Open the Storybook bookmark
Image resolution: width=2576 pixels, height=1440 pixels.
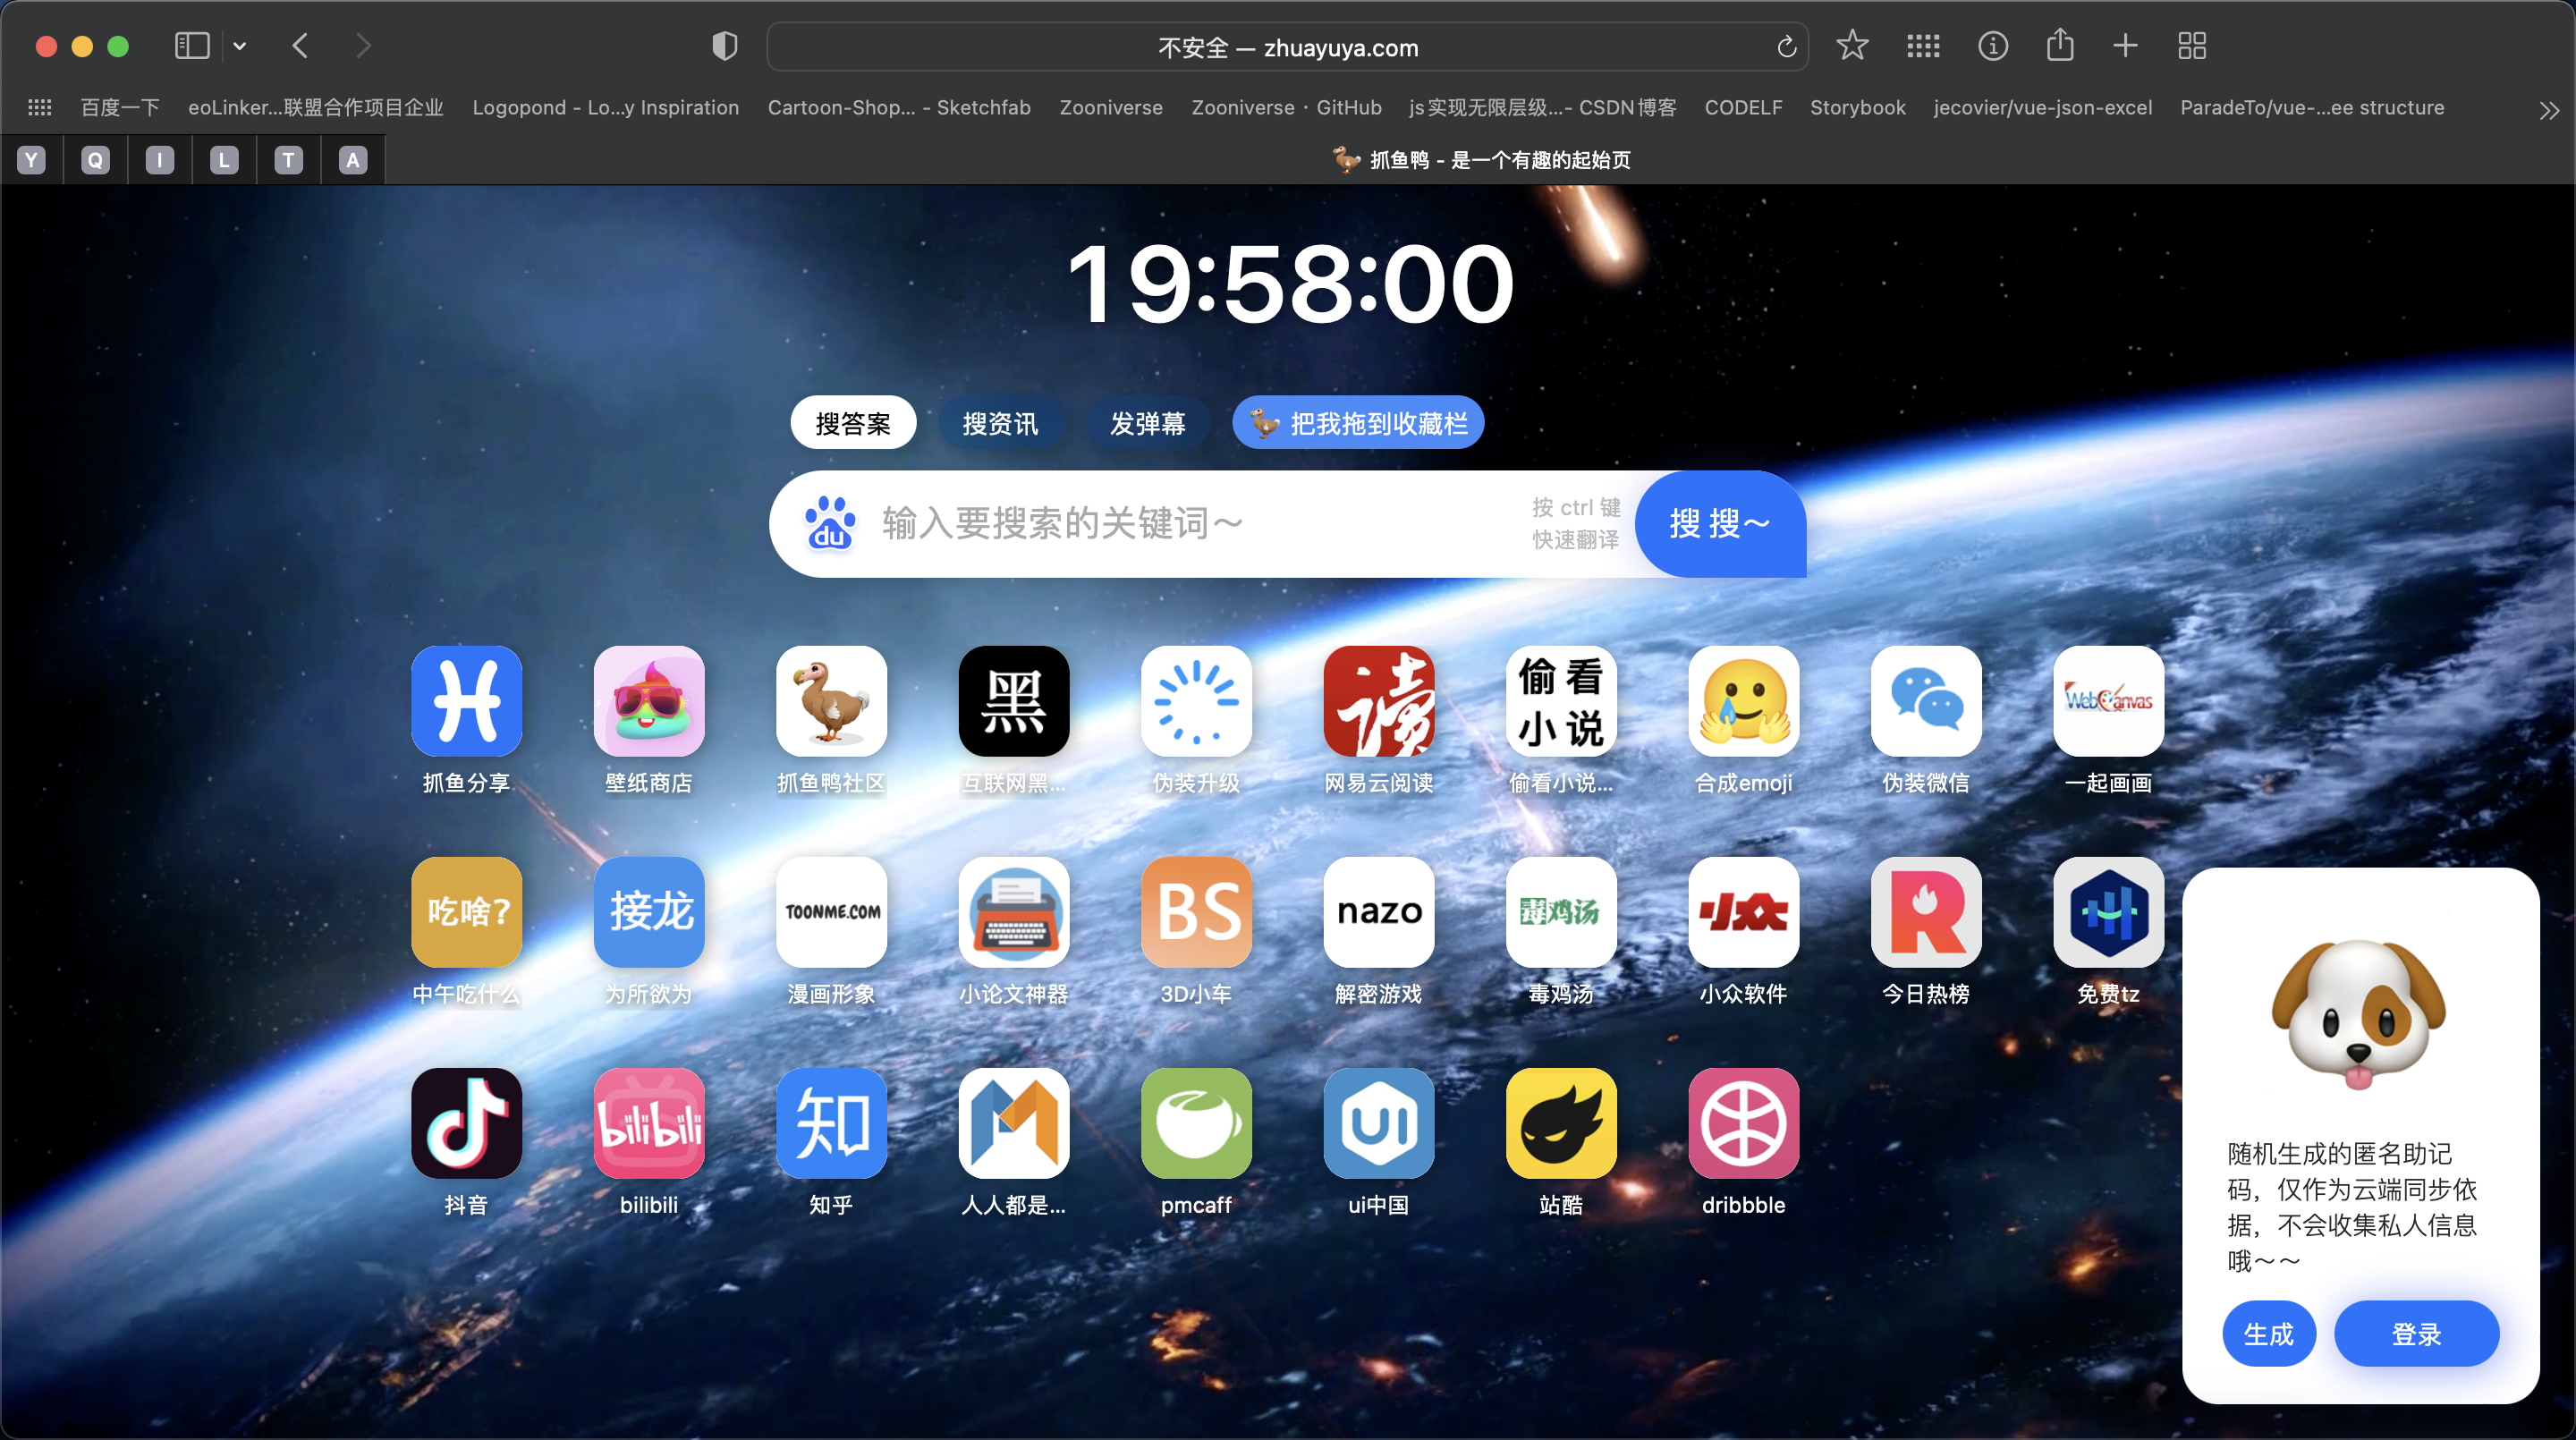[1857, 107]
